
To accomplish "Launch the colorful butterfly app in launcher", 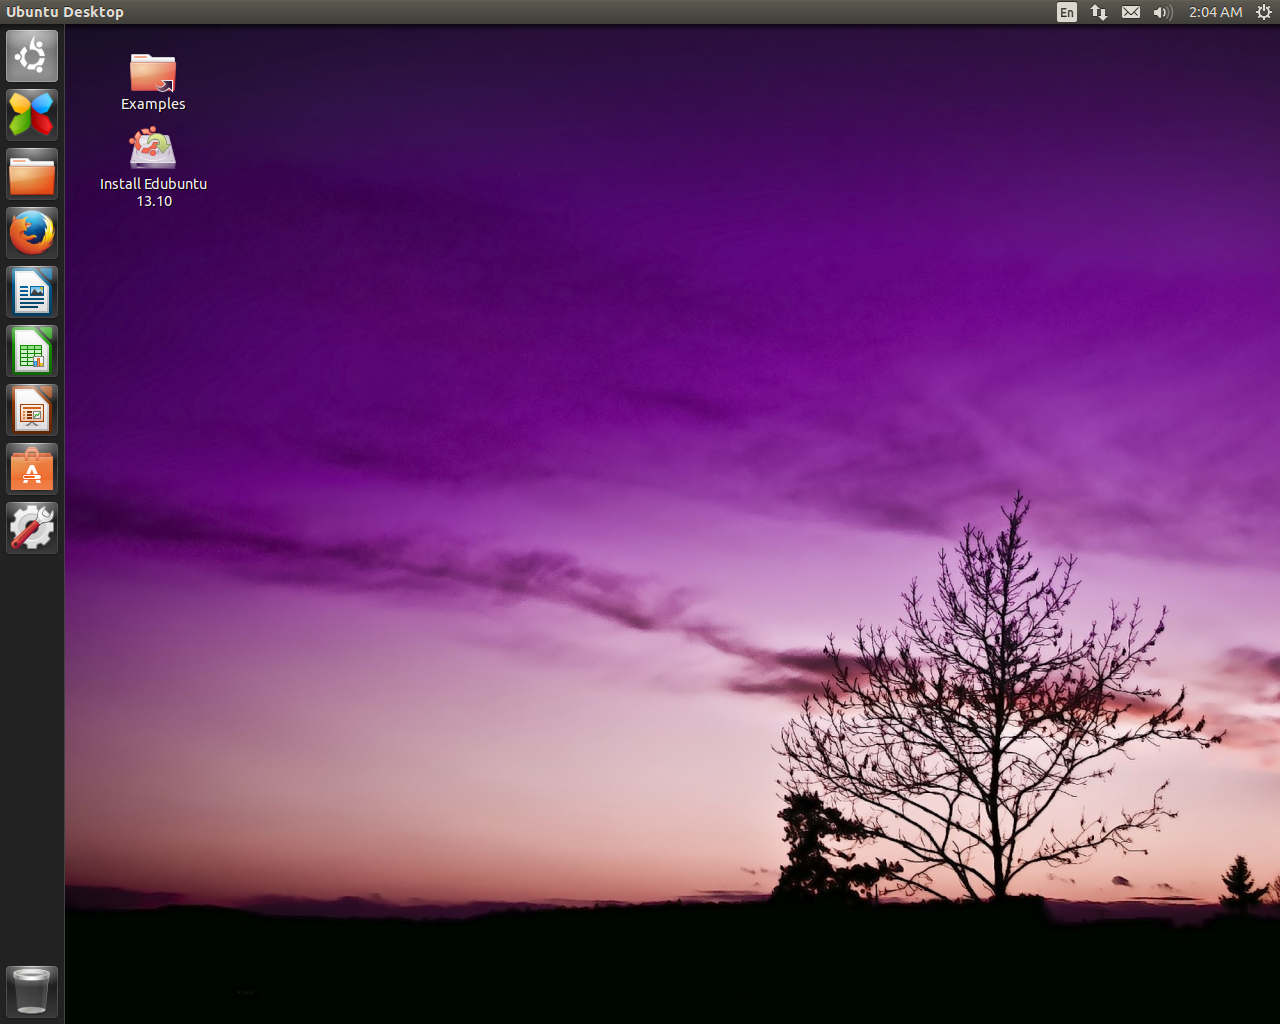I will 32,115.
